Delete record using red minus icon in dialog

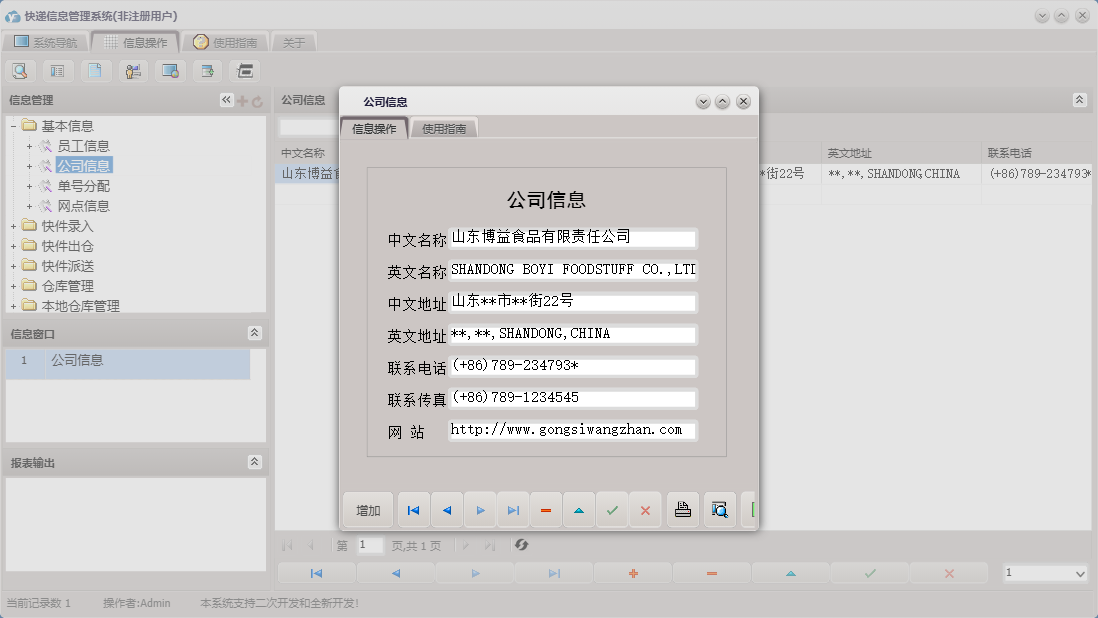[546, 510]
